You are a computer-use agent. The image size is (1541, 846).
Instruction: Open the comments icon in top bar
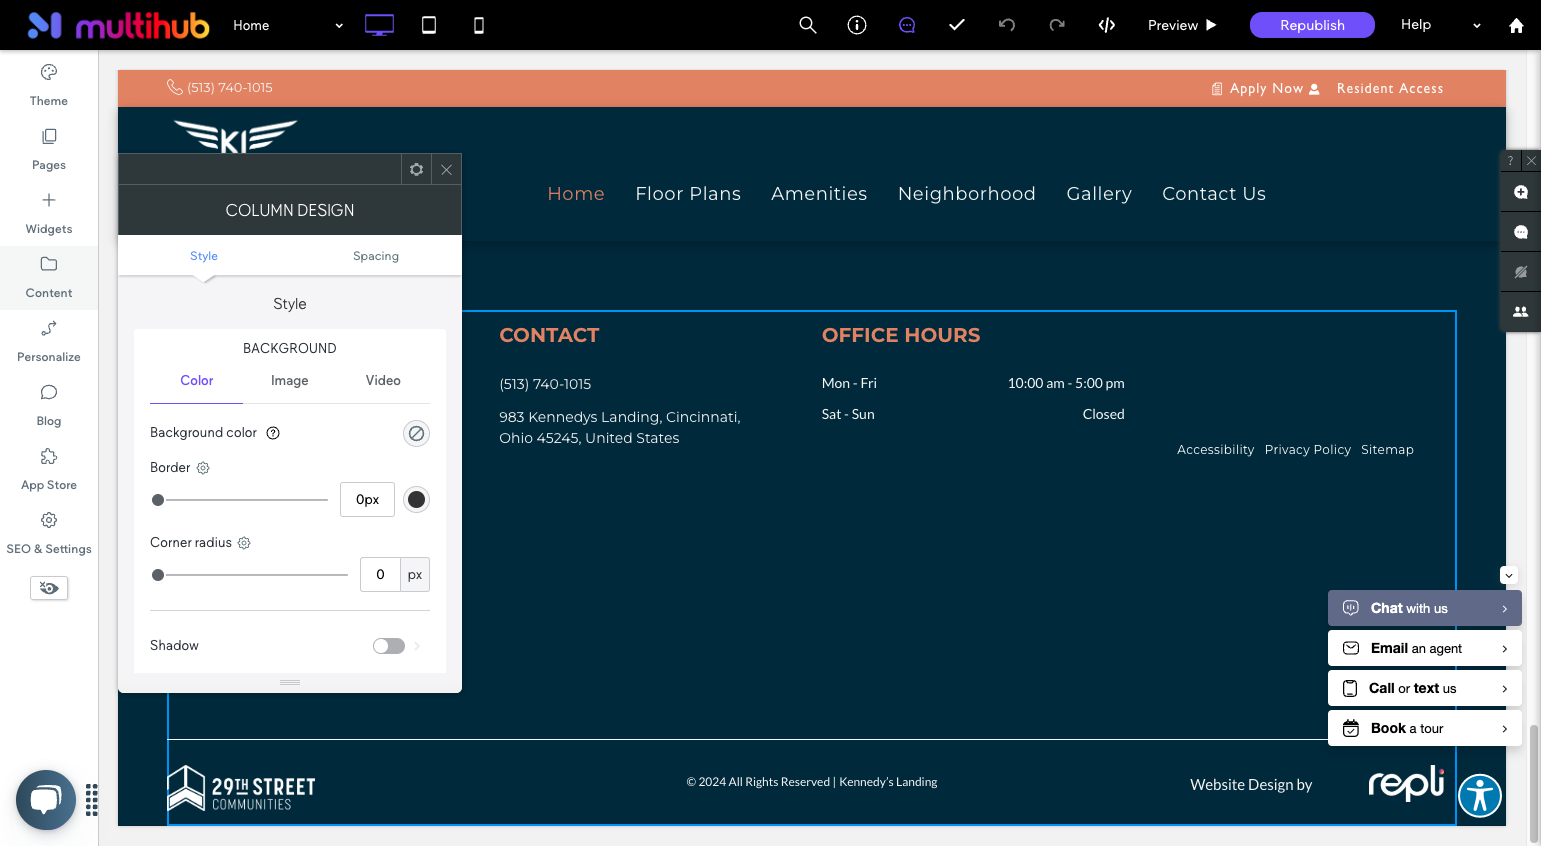pyautogui.click(x=907, y=25)
